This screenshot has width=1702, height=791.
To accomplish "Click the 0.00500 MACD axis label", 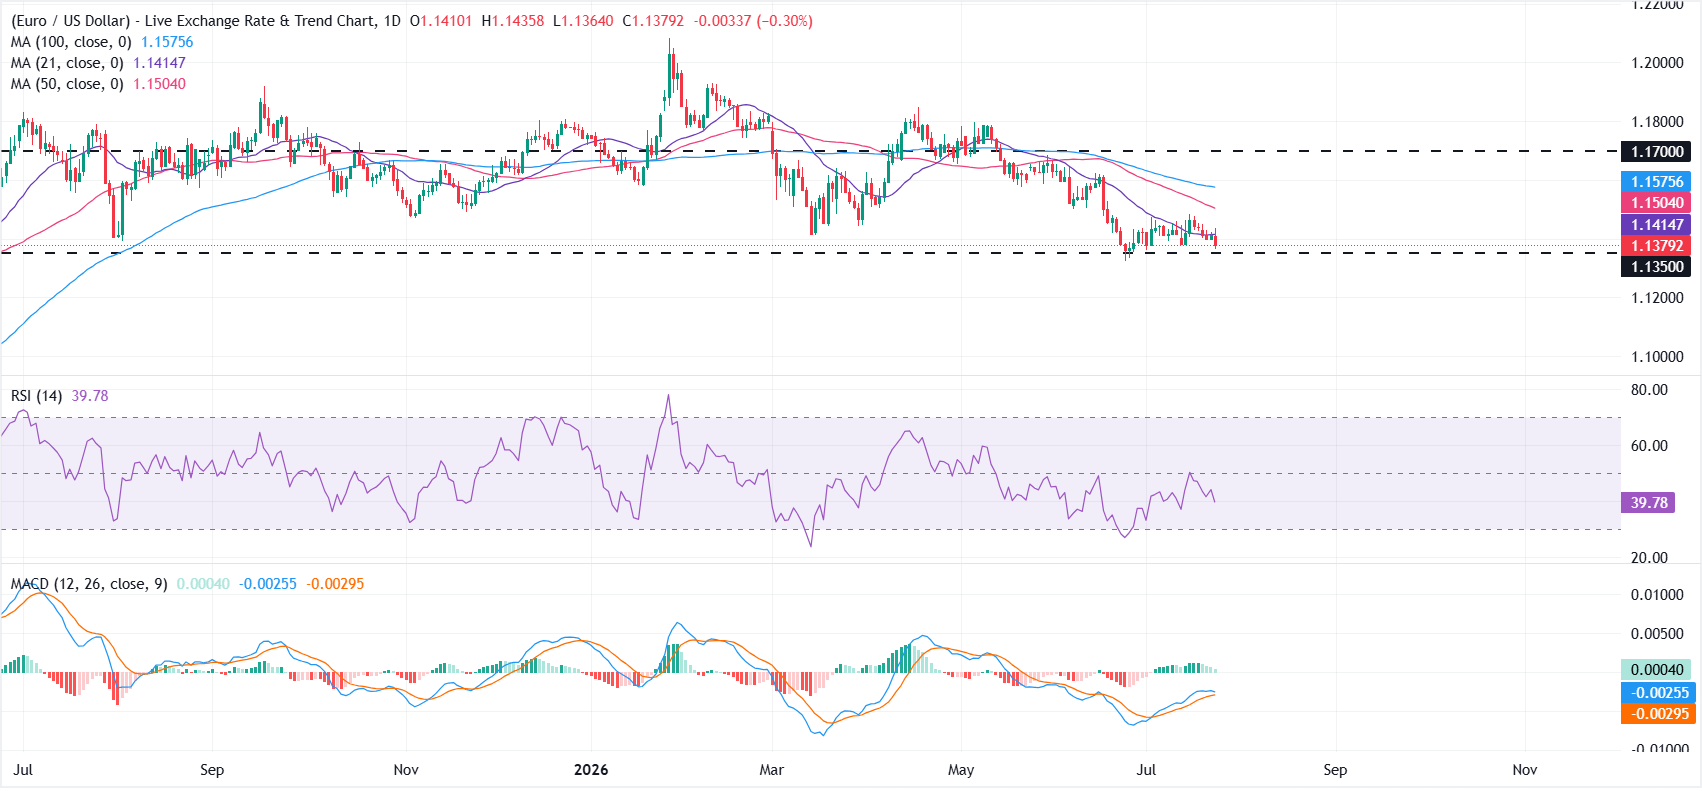I will click(x=1657, y=634).
